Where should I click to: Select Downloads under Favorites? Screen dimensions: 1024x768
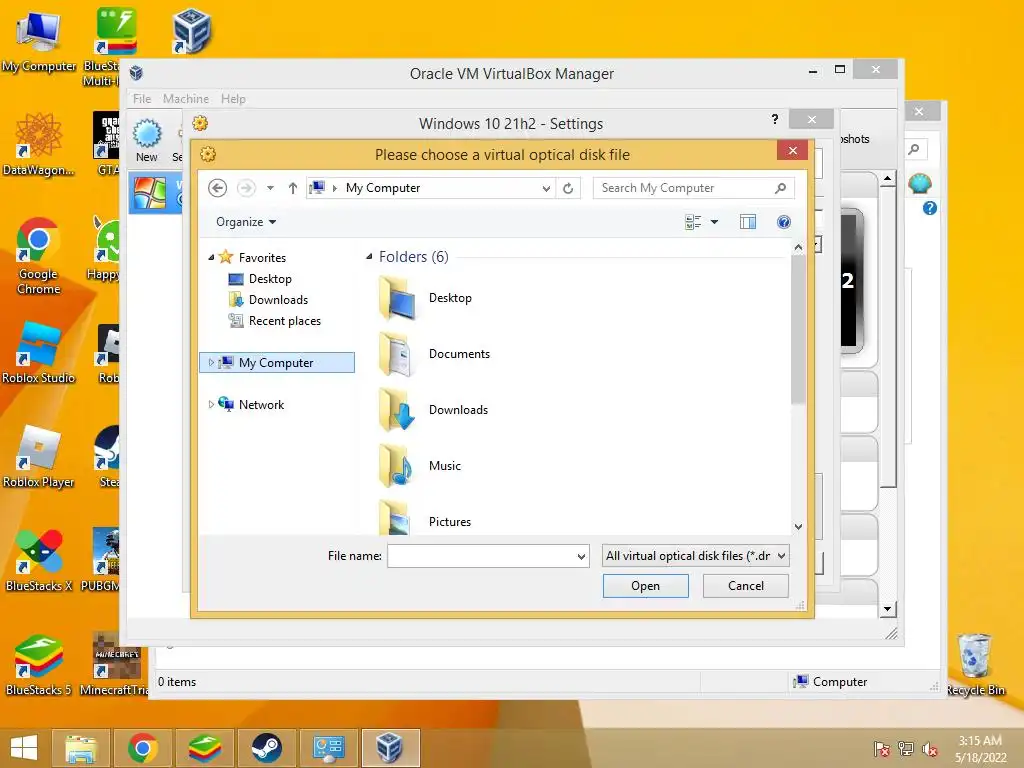pyautogui.click(x=278, y=300)
